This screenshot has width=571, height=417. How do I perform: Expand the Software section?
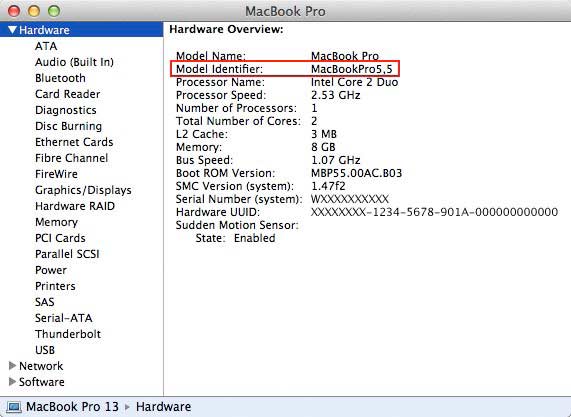12,382
